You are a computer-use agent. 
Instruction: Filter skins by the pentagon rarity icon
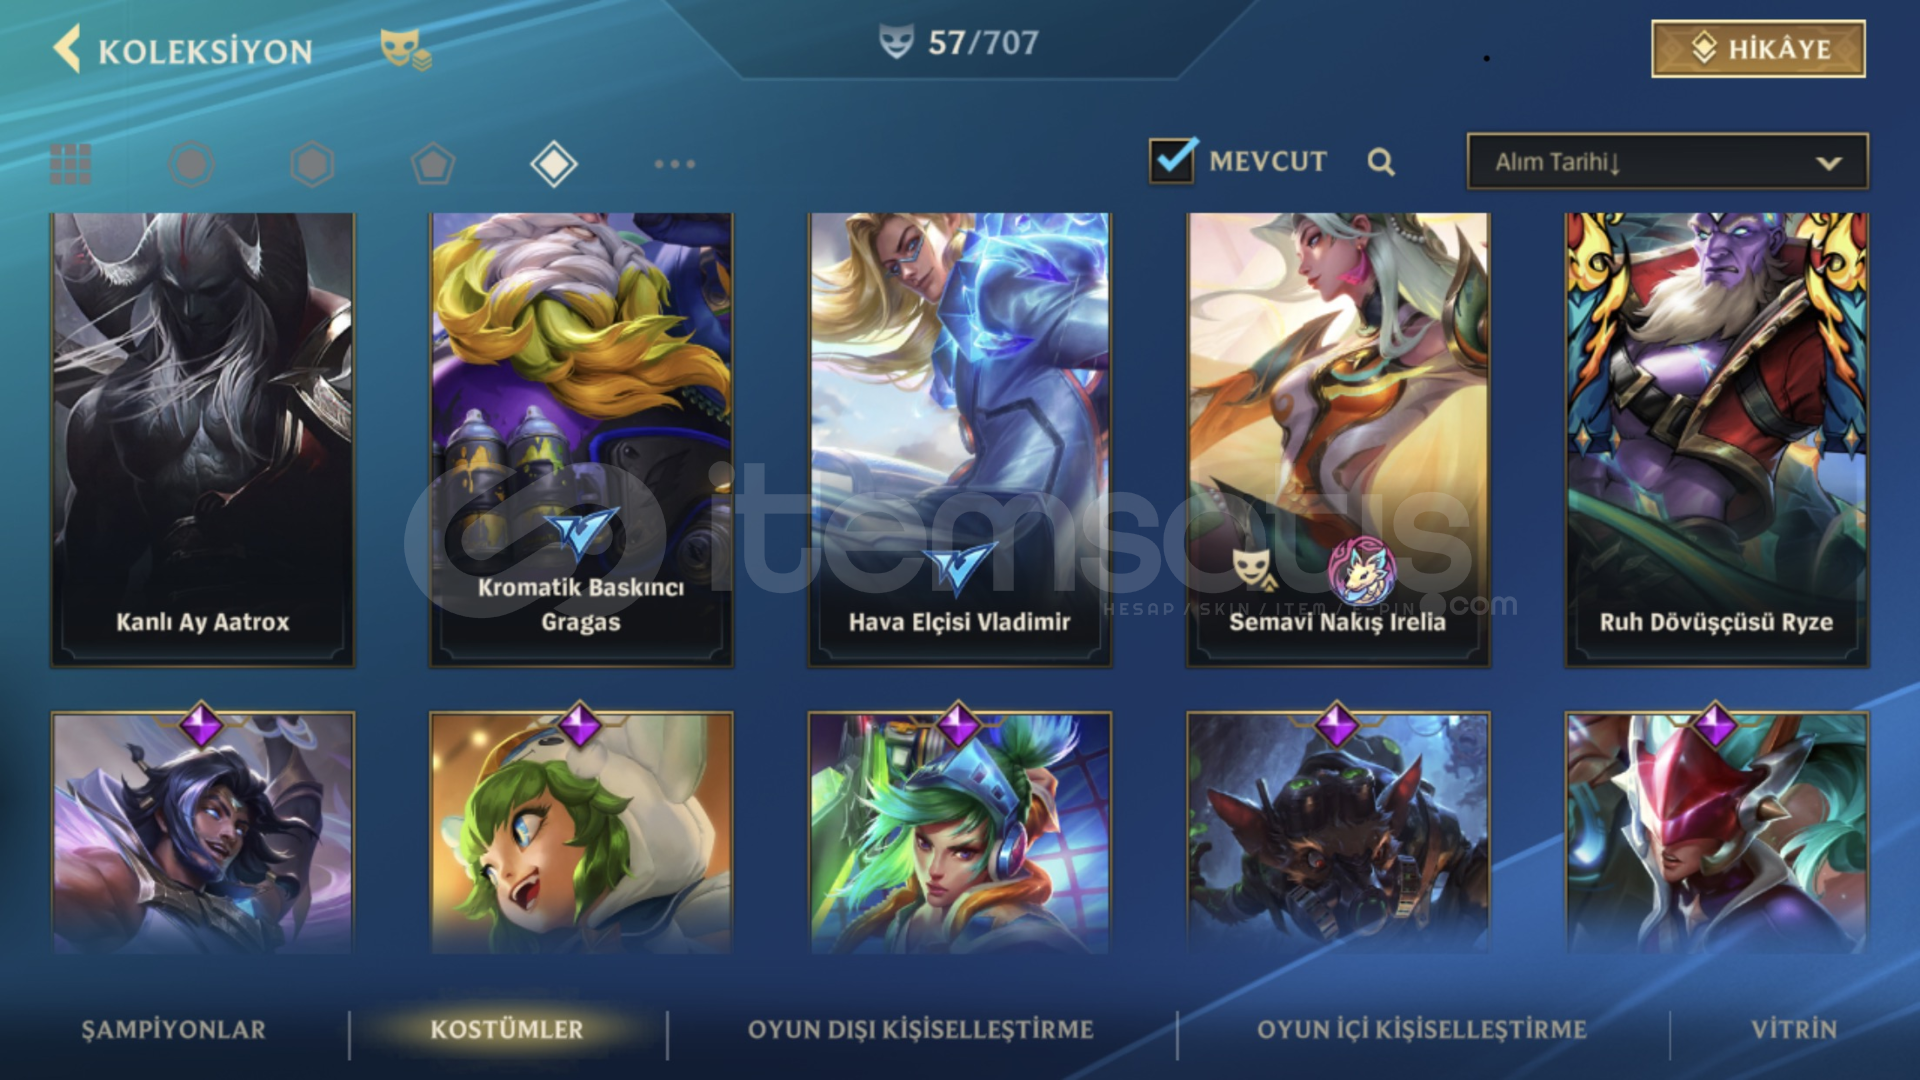433,164
